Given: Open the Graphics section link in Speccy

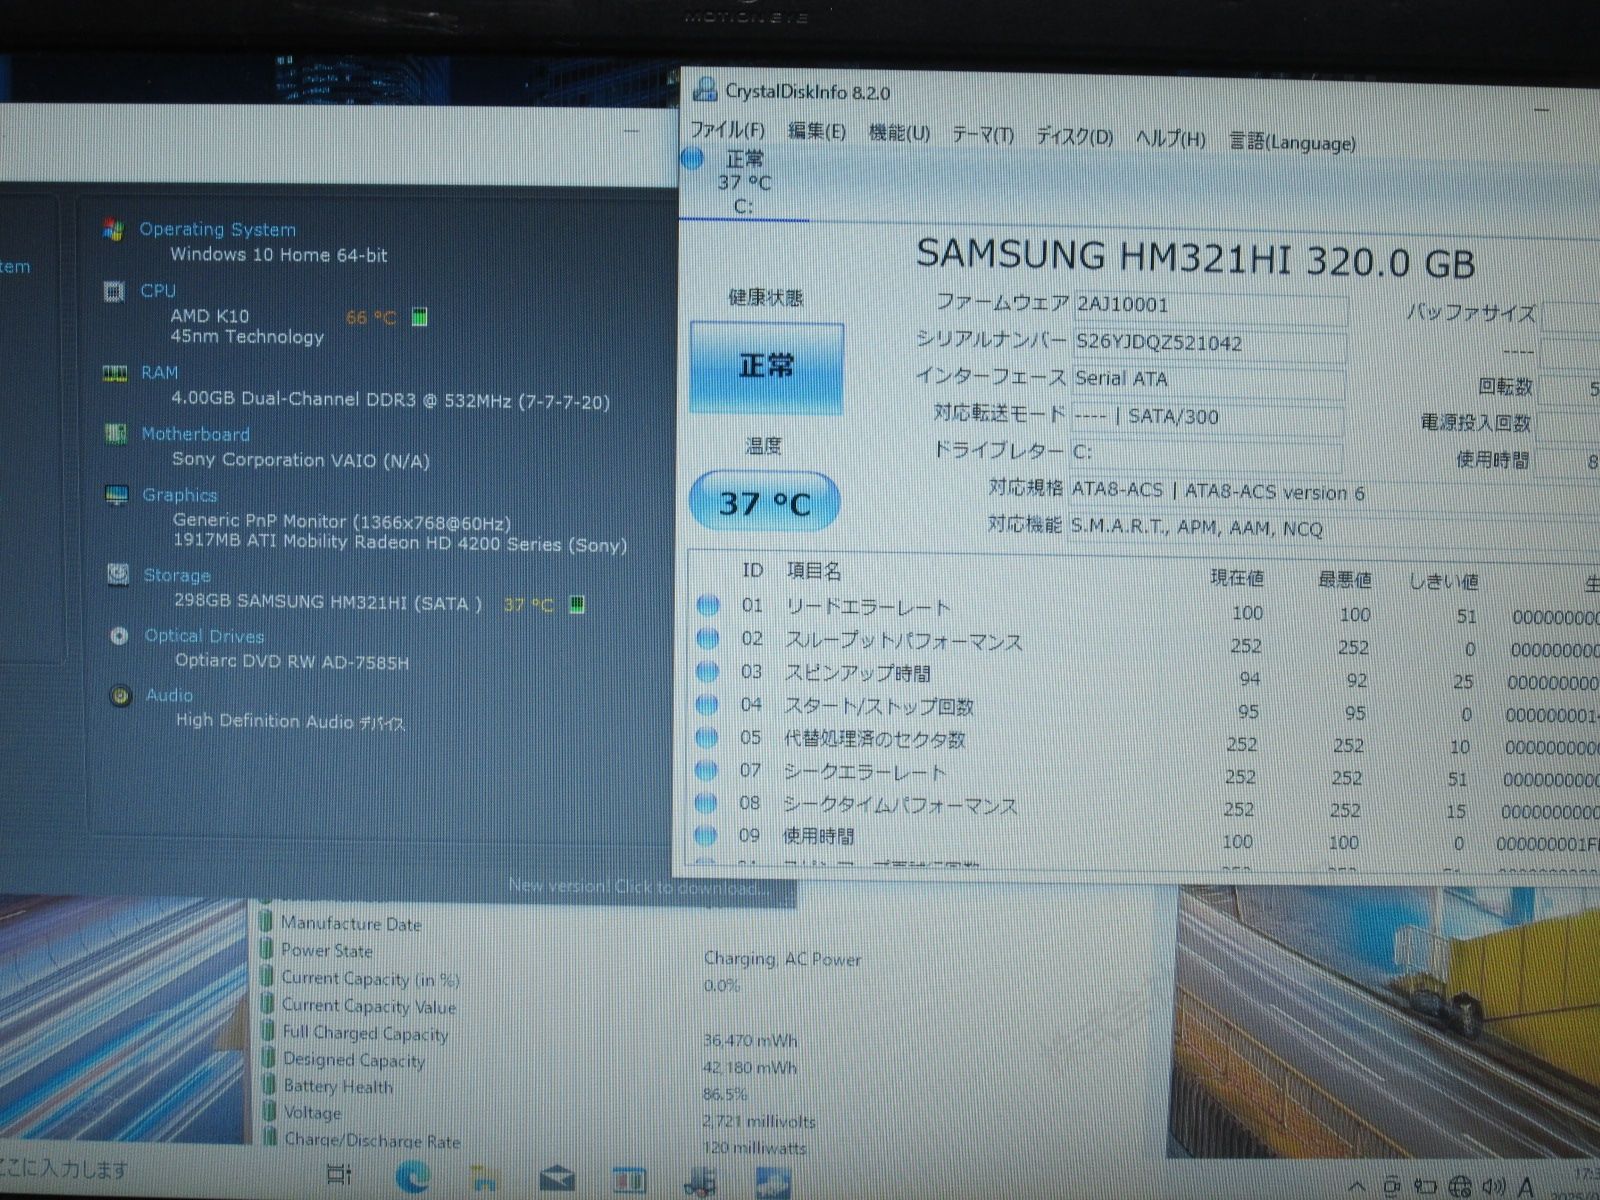Looking at the screenshot, I should [x=179, y=495].
